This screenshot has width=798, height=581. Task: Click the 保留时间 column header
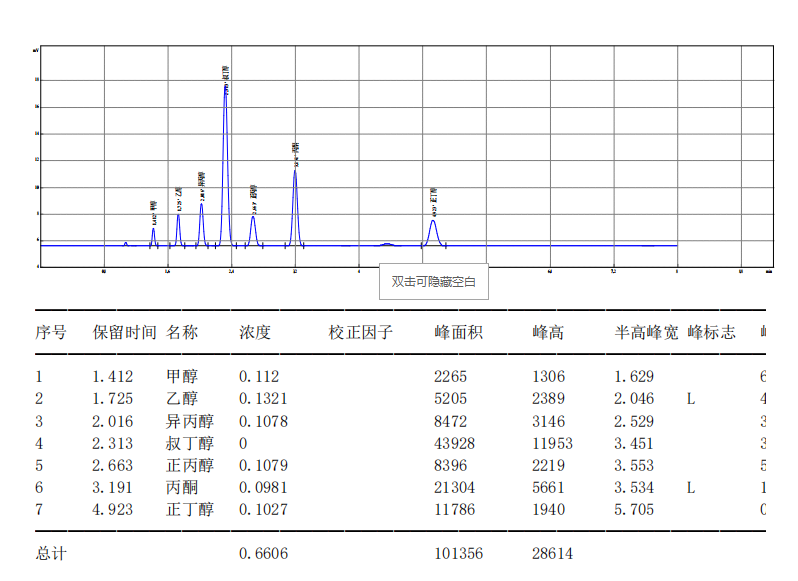[124, 332]
